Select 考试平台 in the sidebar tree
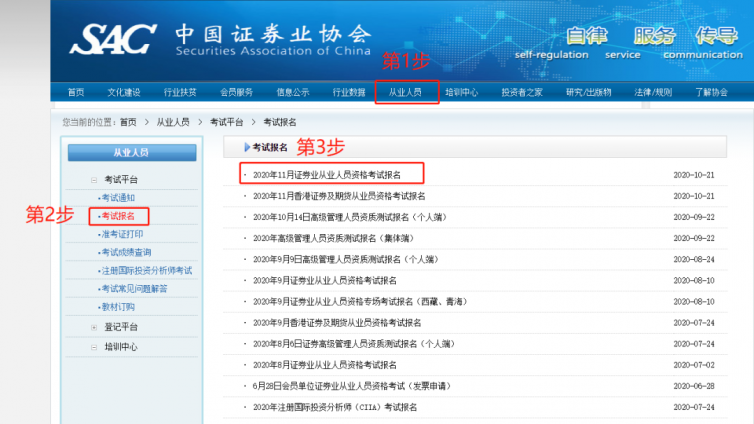 click(x=121, y=180)
